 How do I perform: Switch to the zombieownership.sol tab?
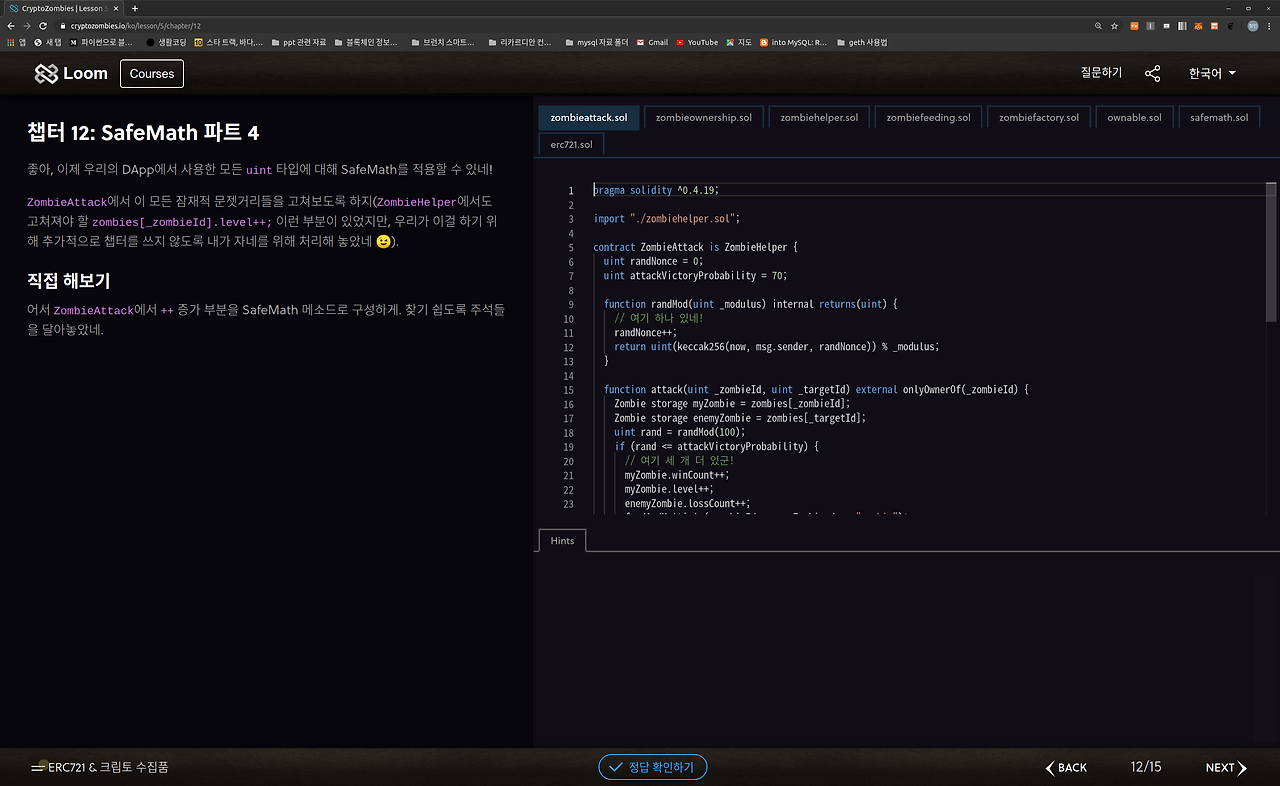[x=704, y=117]
